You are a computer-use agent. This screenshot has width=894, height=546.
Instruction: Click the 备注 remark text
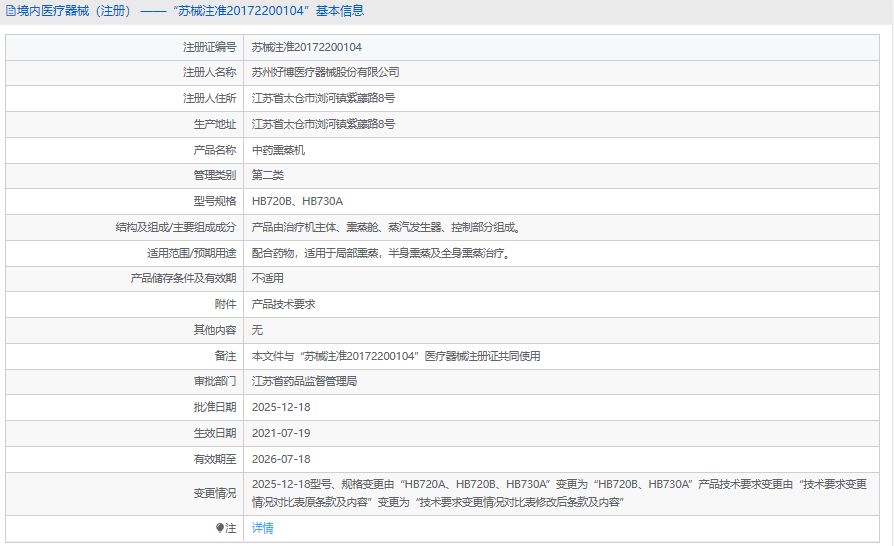396,356
